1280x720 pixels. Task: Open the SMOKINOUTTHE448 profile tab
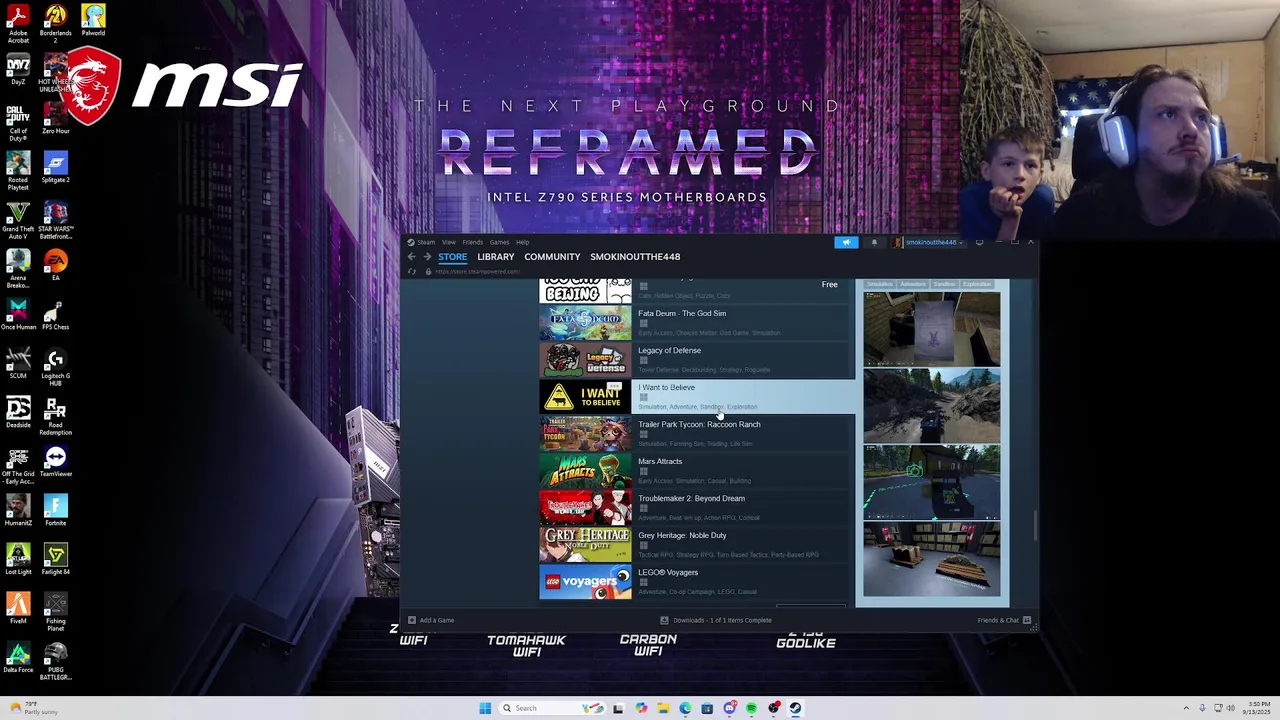pos(635,257)
